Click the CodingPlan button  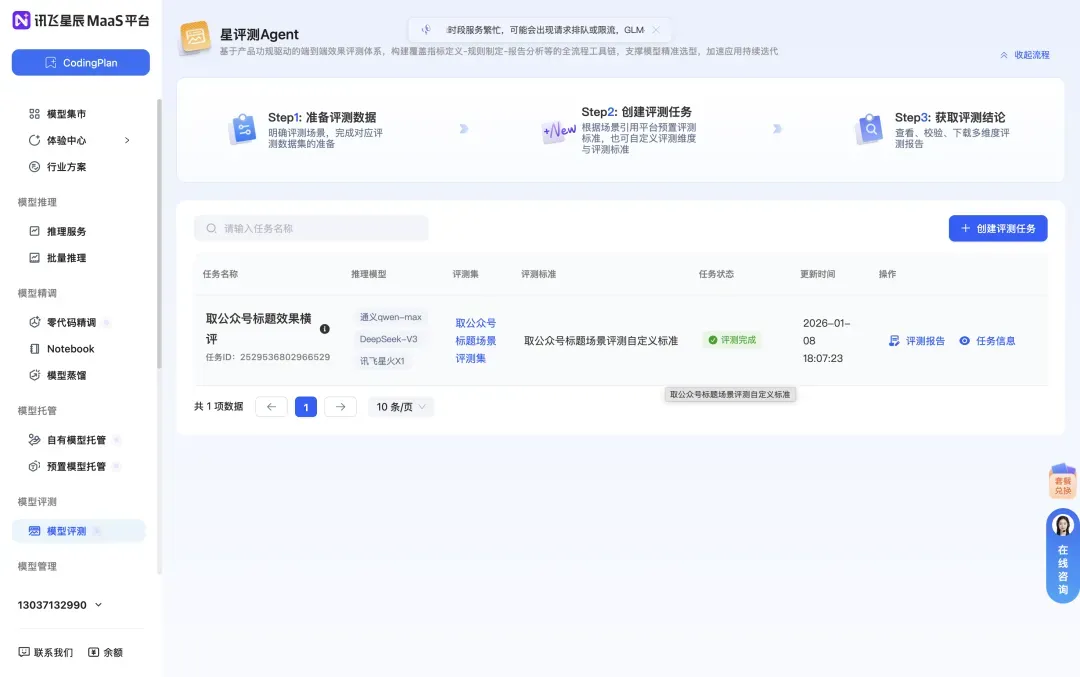coord(81,62)
